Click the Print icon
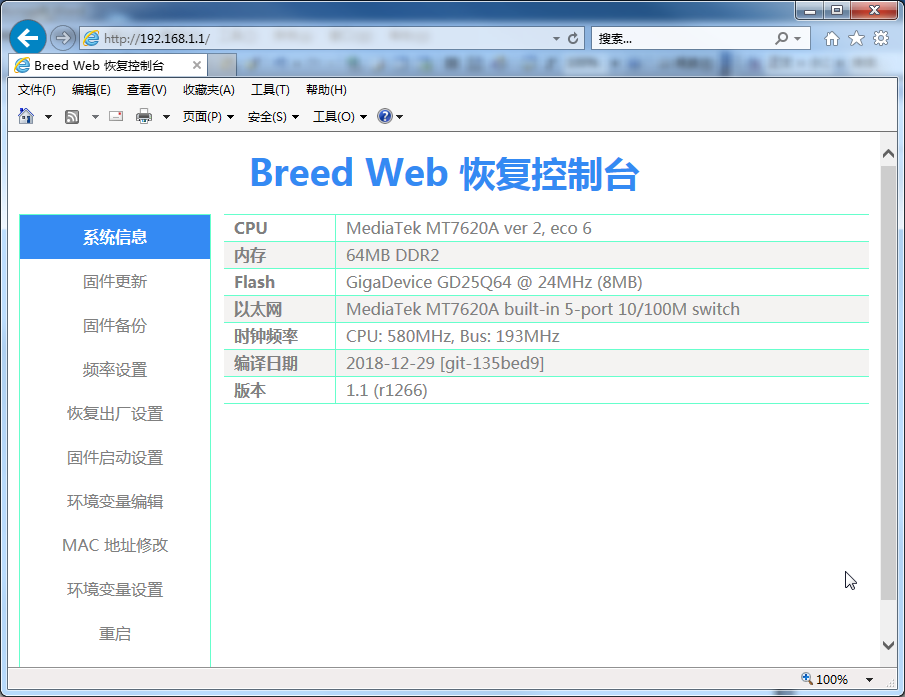The image size is (905, 697). coord(144,117)
